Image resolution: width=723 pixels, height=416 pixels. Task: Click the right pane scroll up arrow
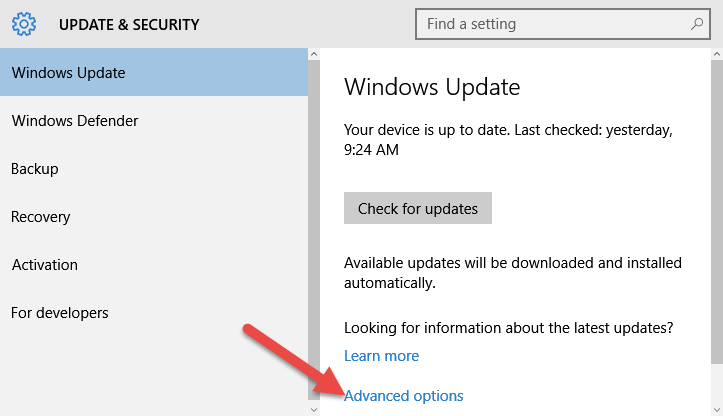click(x=717, y=54)
